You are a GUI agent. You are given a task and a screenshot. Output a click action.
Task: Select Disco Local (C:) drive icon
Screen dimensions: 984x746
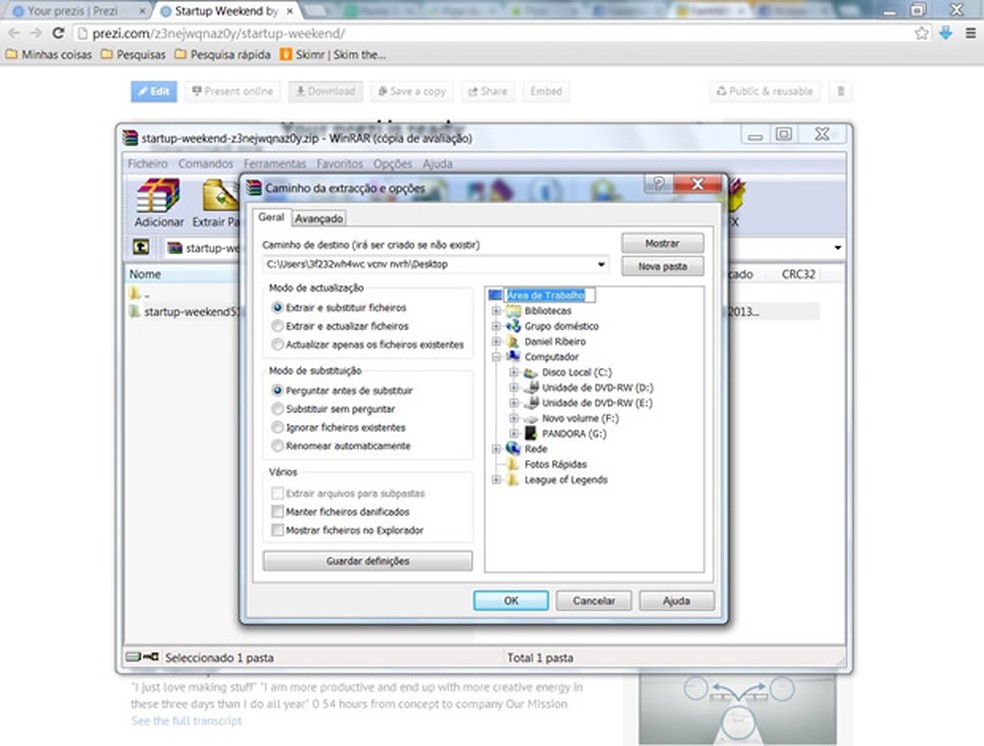[x=530, y=373]
